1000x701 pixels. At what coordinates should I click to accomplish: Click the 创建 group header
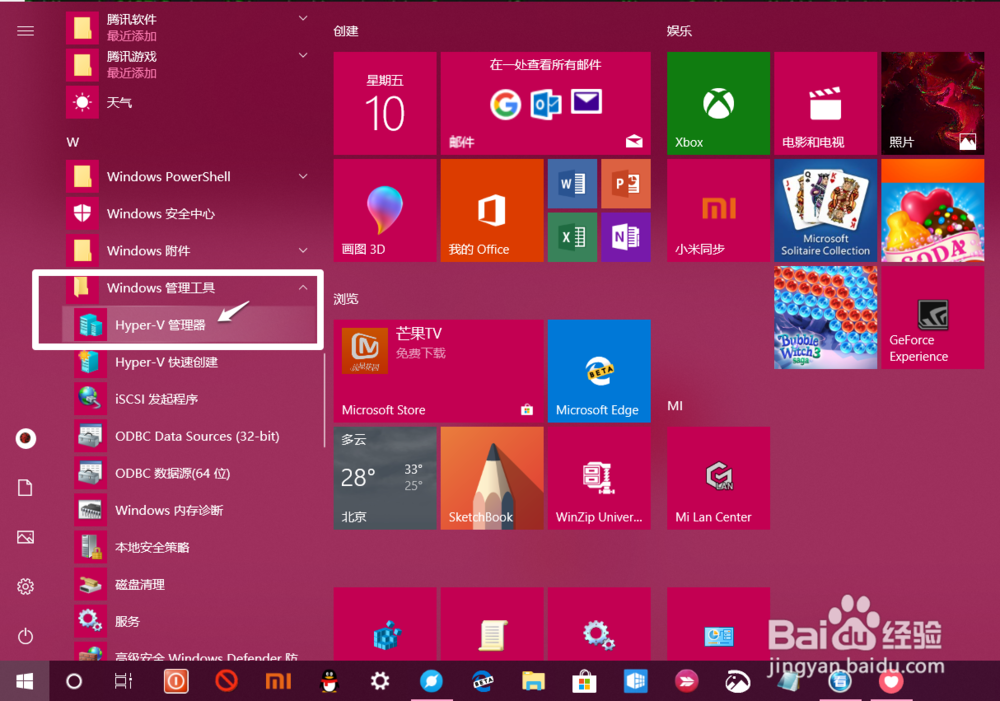click(x=346, y=31)
